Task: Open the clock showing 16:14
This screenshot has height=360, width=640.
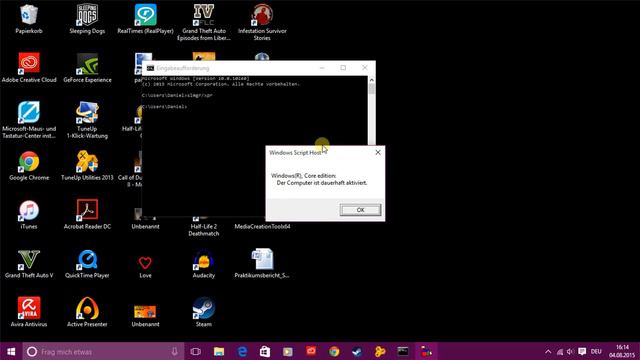Action: coord(622,351)
